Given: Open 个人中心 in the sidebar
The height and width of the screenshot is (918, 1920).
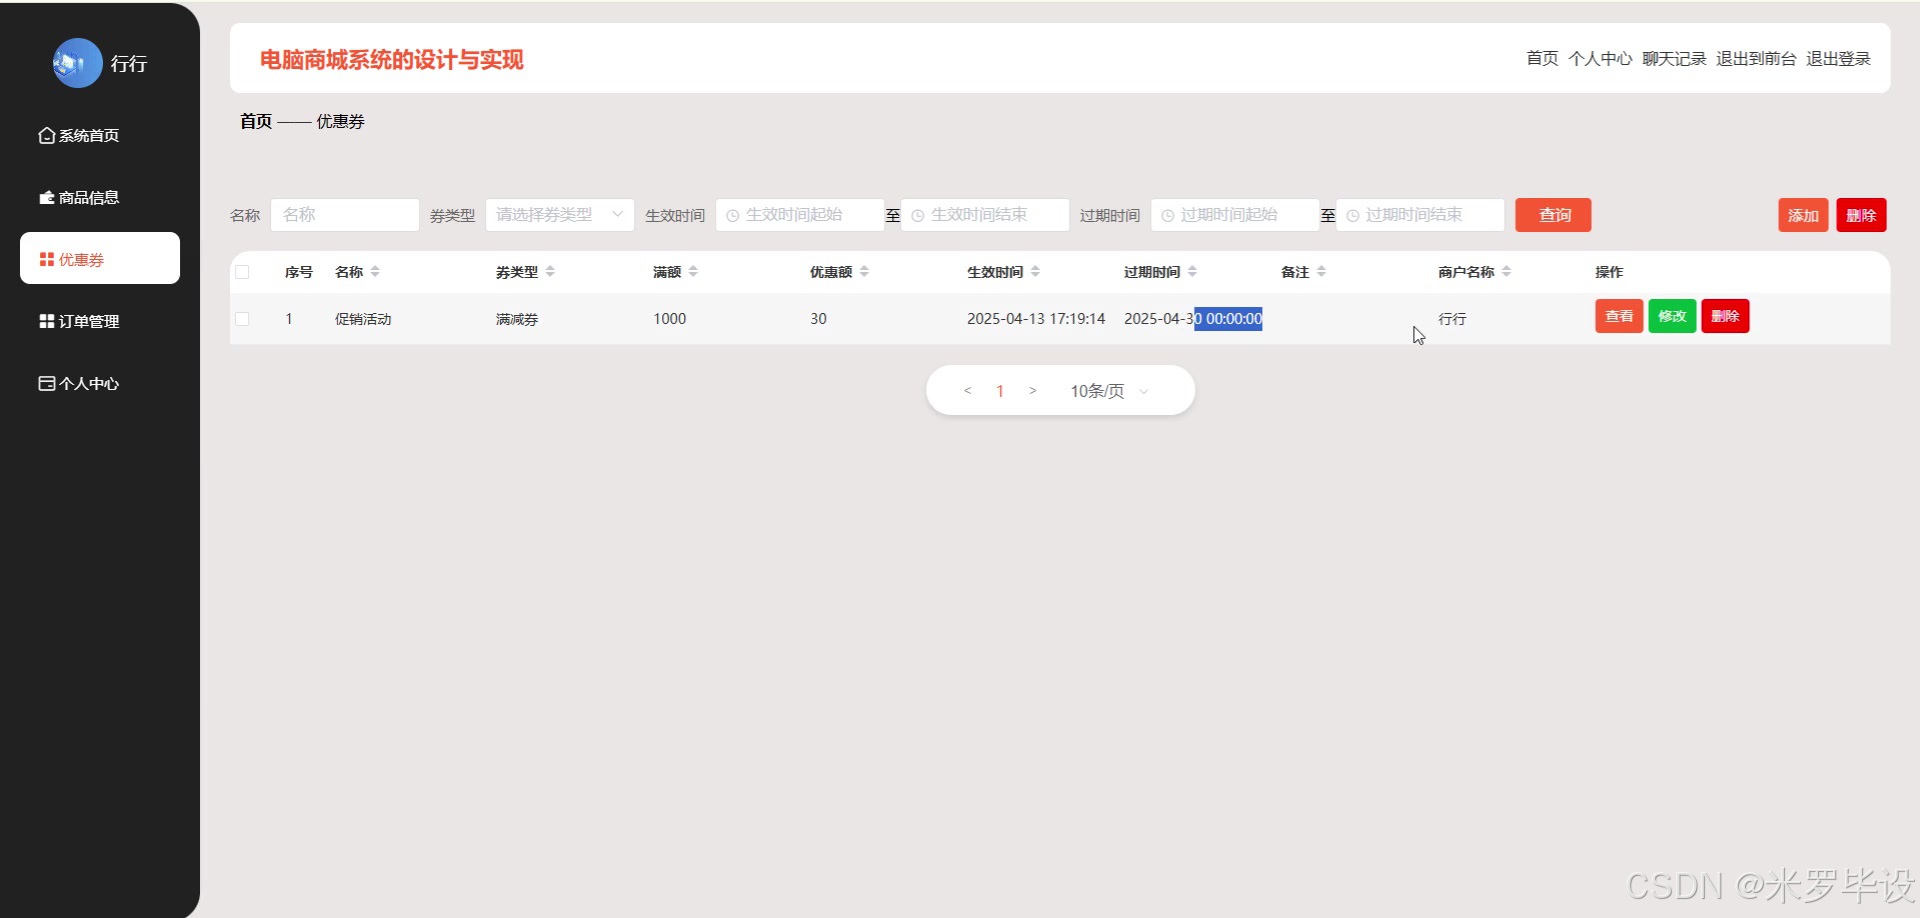Looking at the screenshot, I should tap(100, 383).
